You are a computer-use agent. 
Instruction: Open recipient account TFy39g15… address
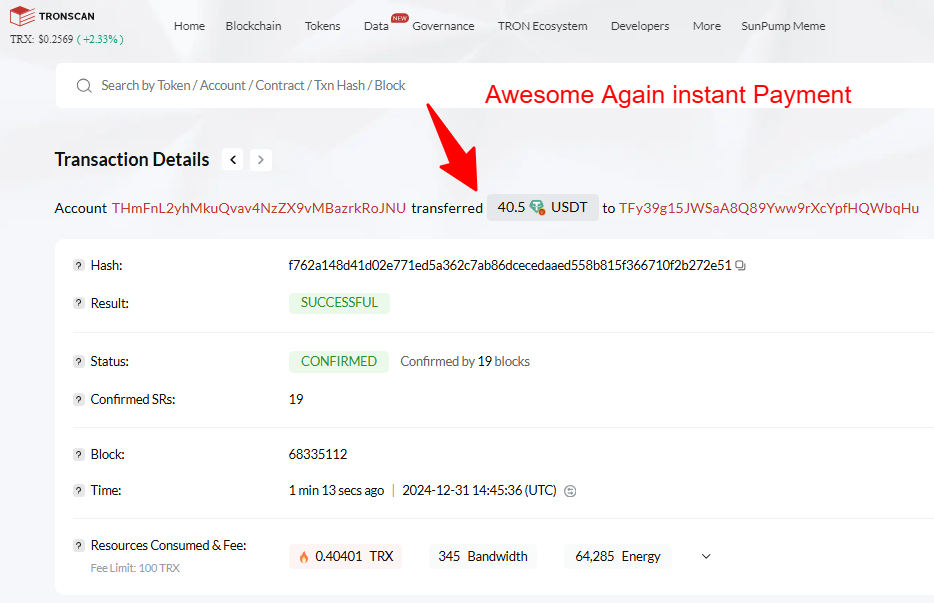(x=769, y=209)
